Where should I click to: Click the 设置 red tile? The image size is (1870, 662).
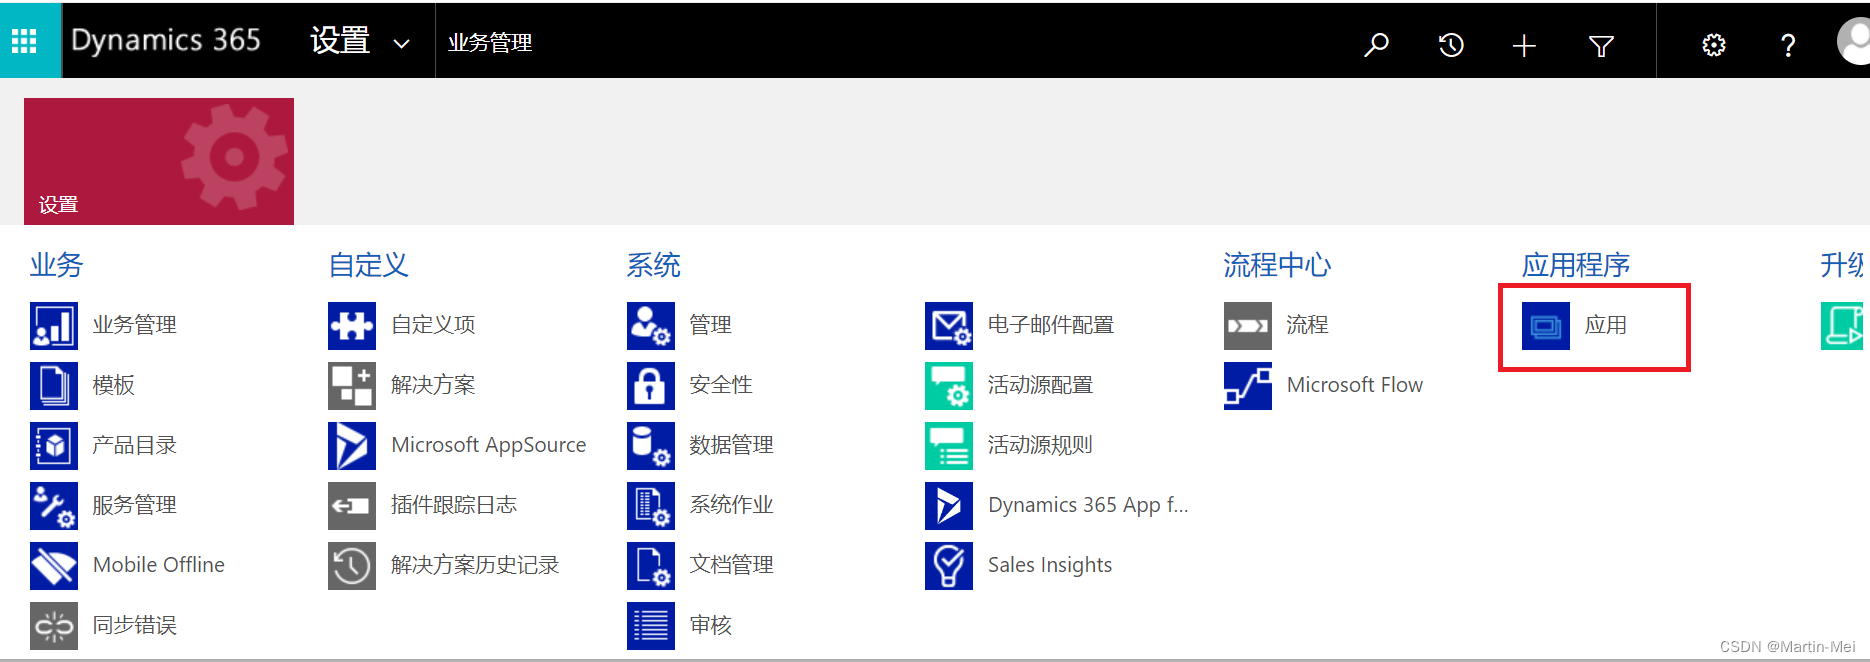tap(159, 161)
